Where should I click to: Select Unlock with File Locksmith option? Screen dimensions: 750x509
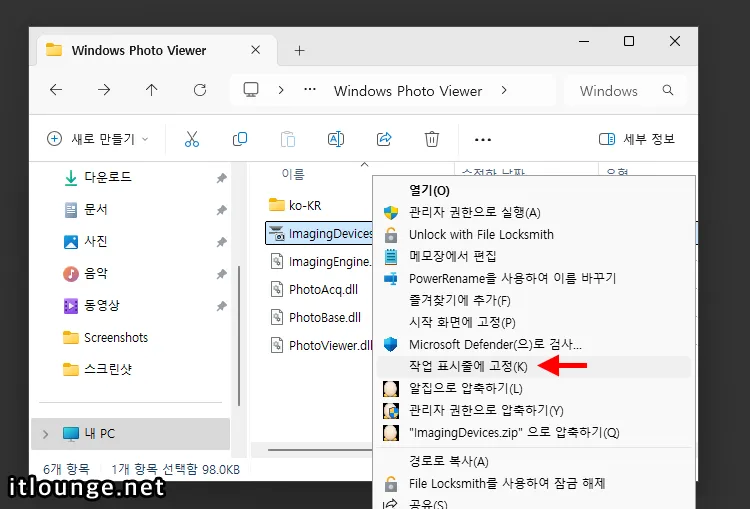481,234
